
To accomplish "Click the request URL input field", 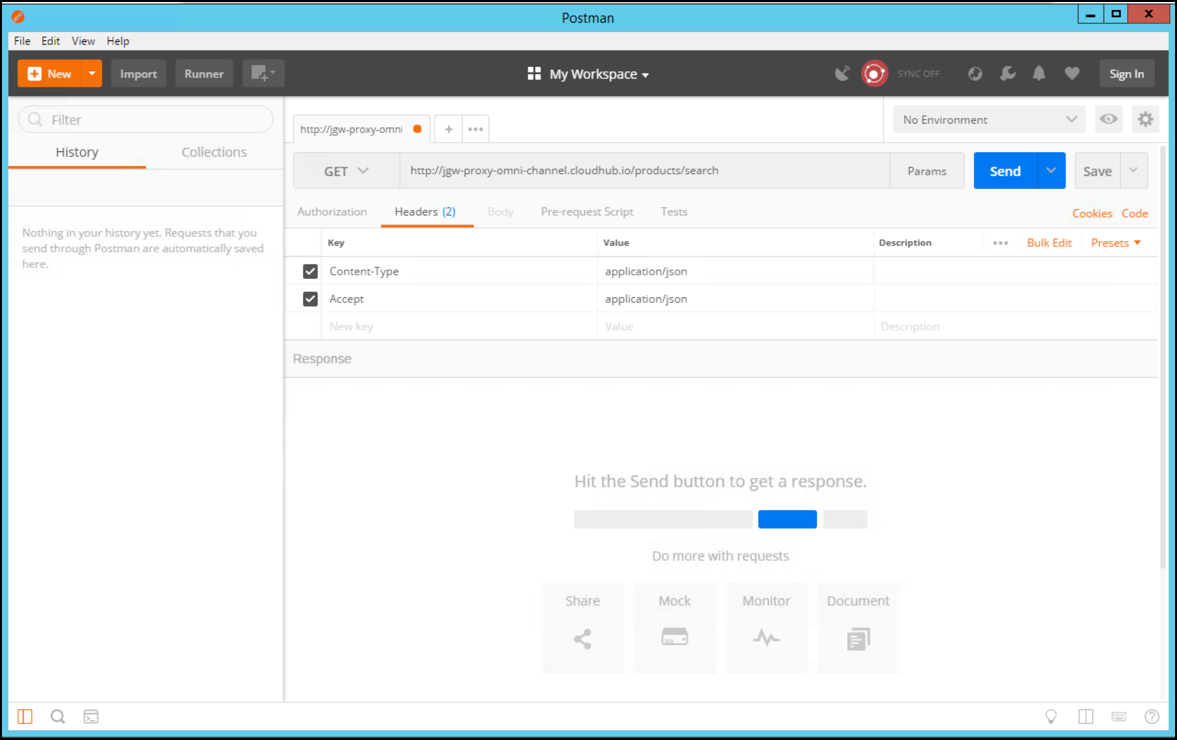I will pyautogui.click(x=645, y=171).
